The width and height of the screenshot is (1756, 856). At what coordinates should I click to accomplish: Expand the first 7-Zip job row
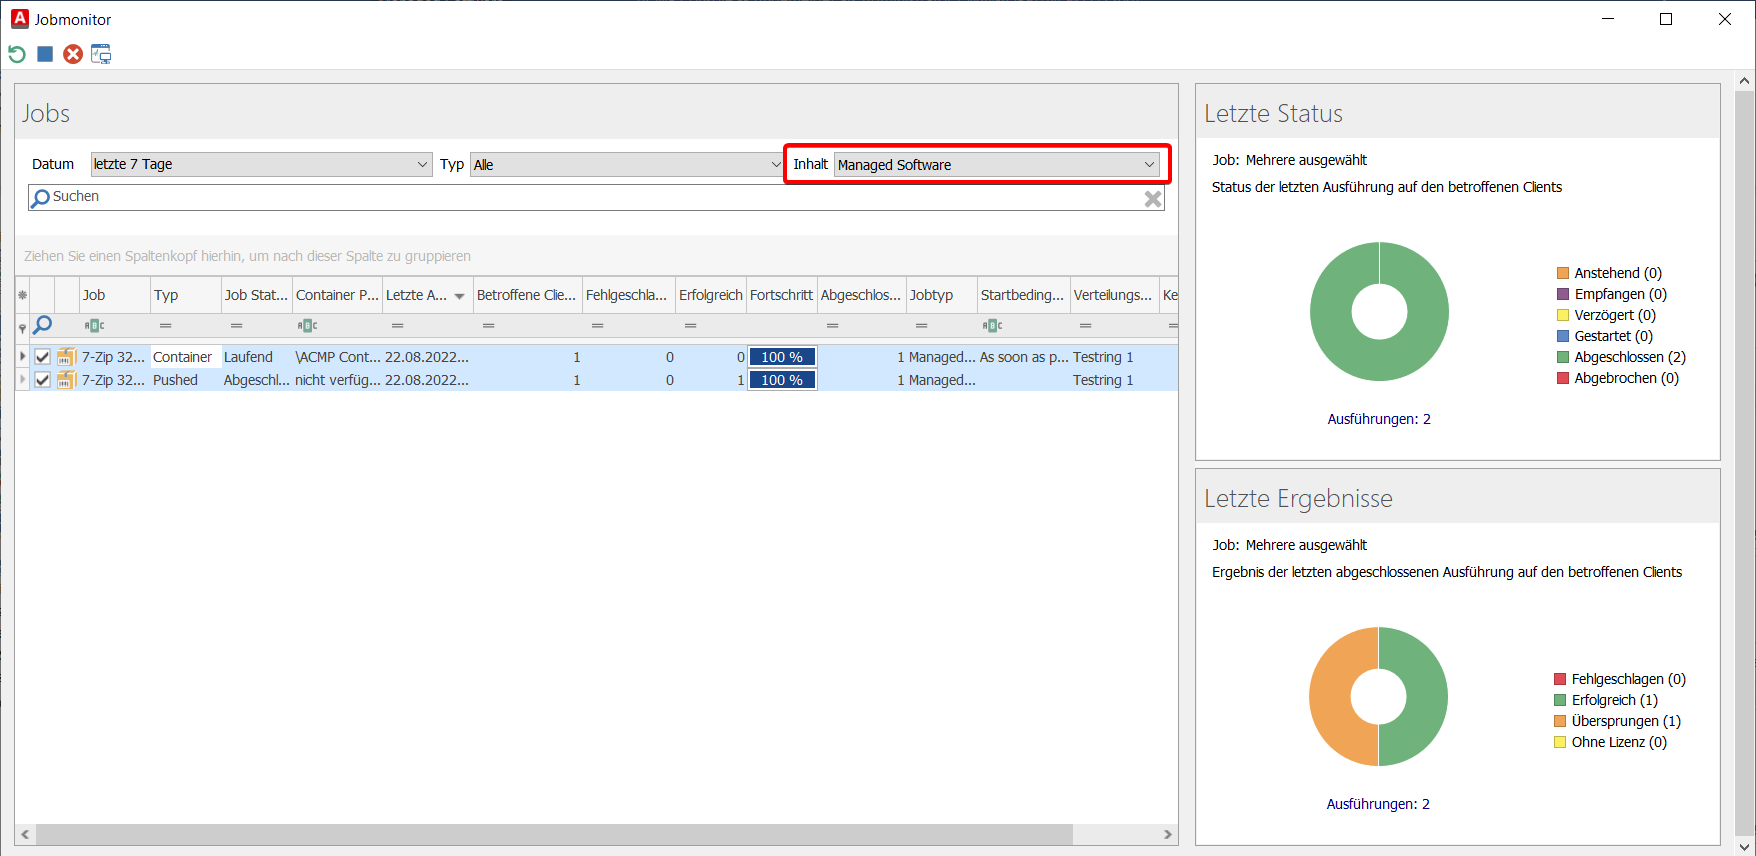tap(22, 357)
